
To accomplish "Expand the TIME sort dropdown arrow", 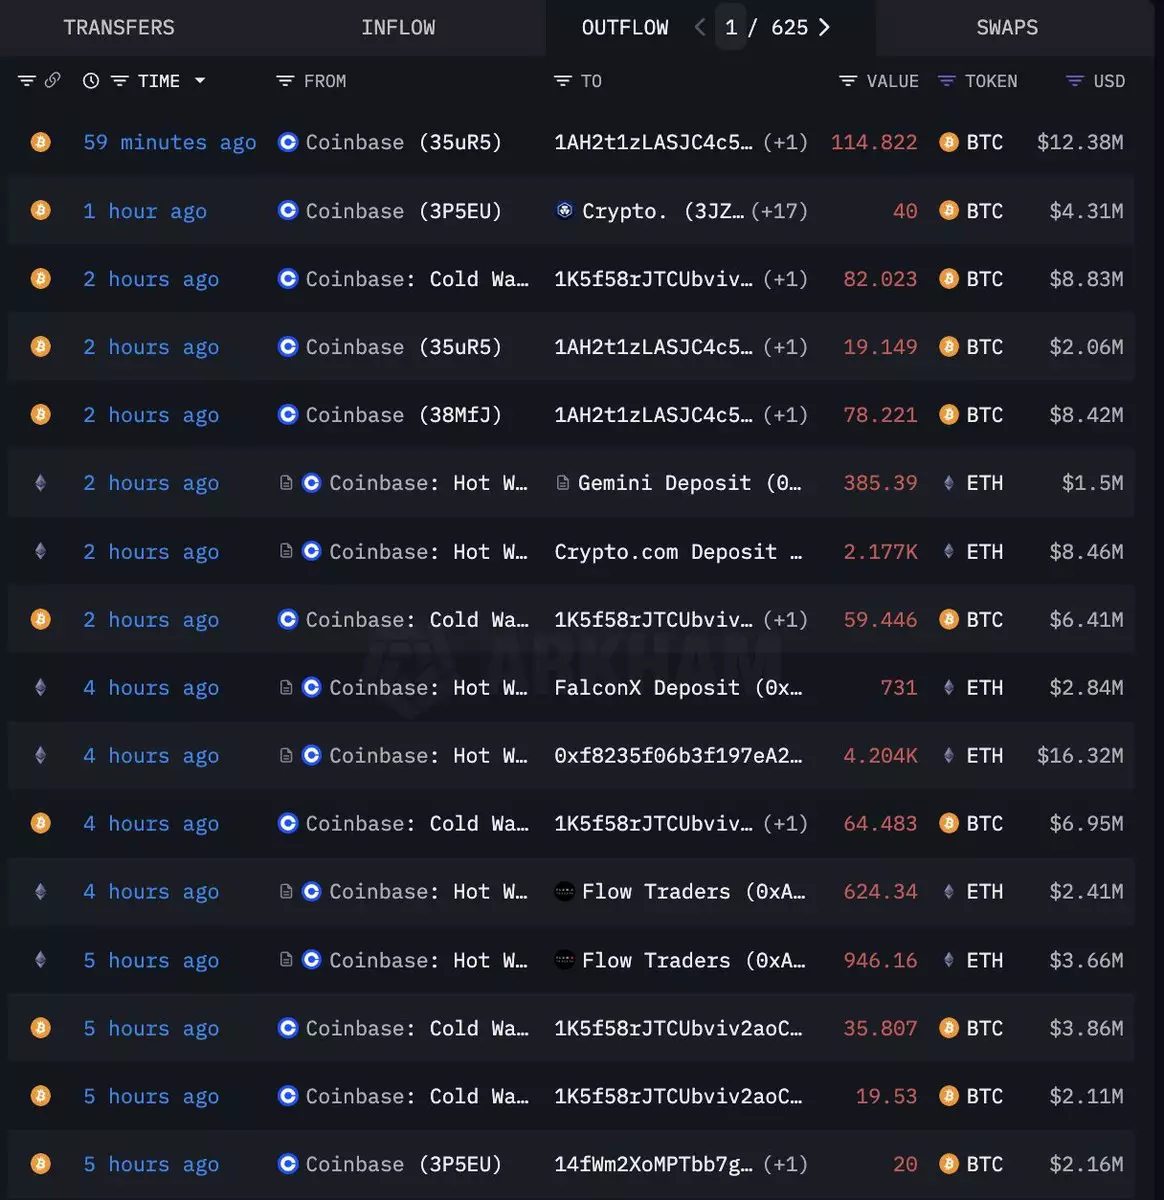I will click(x=200, y=81).
